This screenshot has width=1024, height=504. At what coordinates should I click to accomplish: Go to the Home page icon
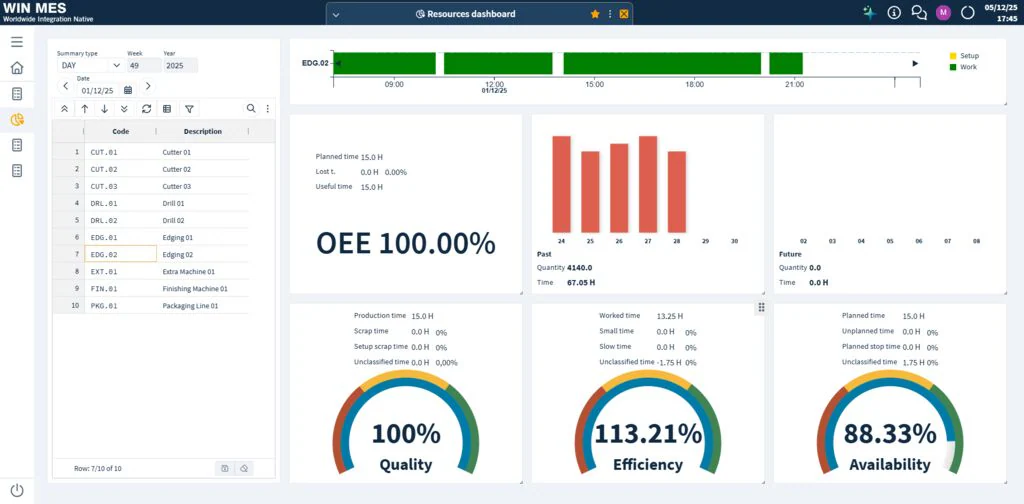point(17,68)
